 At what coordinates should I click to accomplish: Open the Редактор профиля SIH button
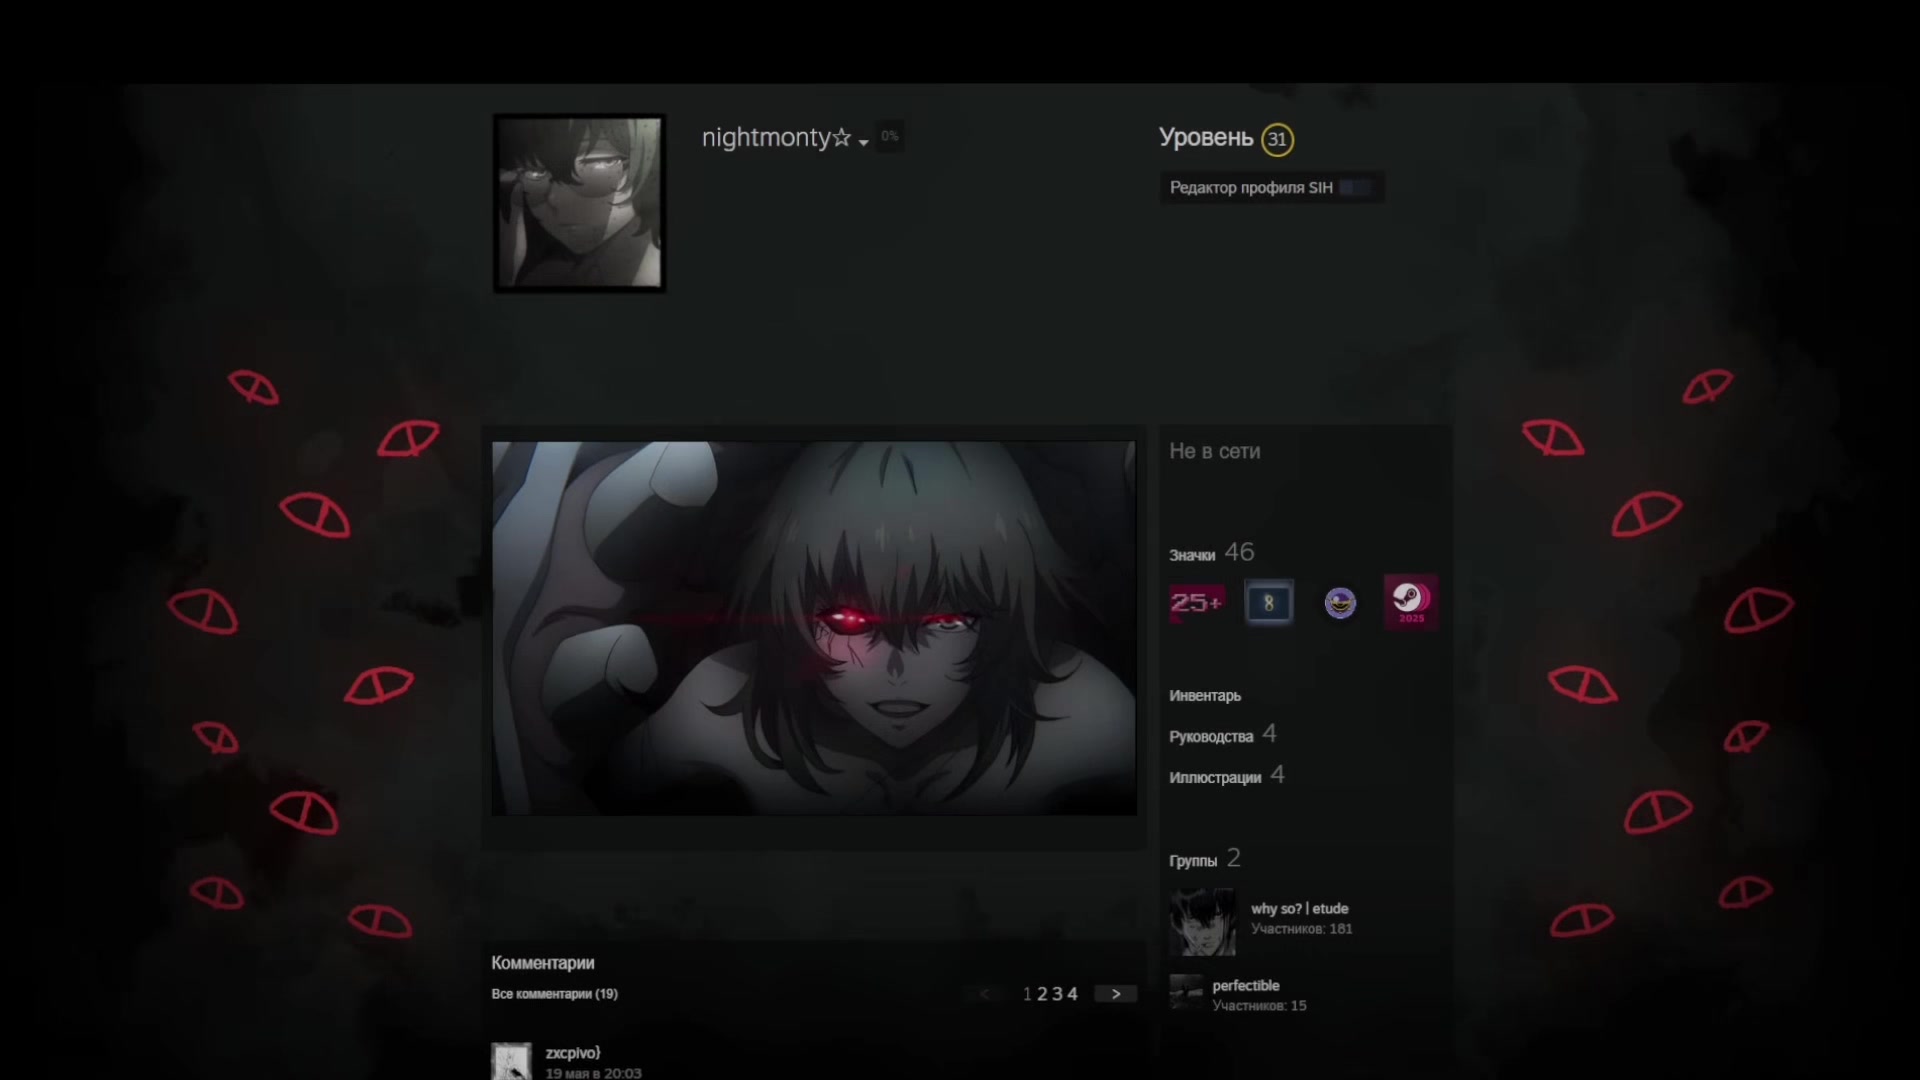click(1272, 188)
